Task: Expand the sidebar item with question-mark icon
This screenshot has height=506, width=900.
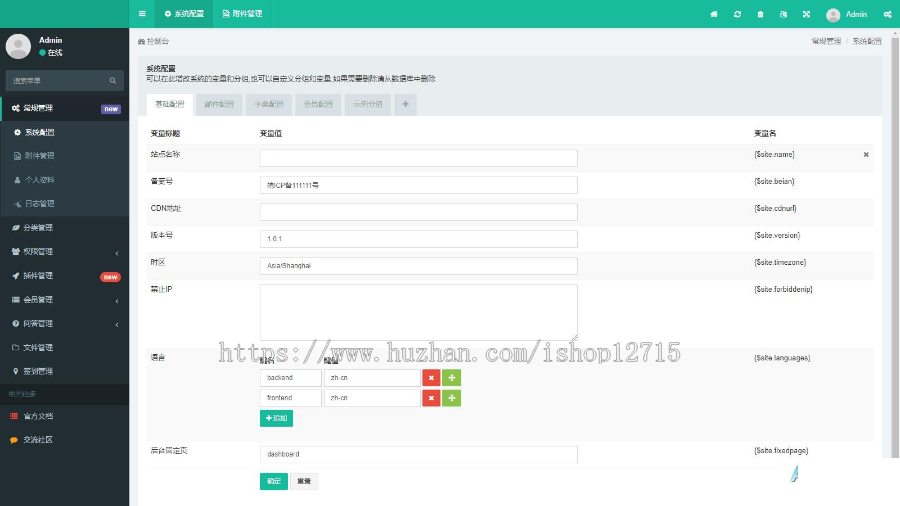Action: coord(64,324)
